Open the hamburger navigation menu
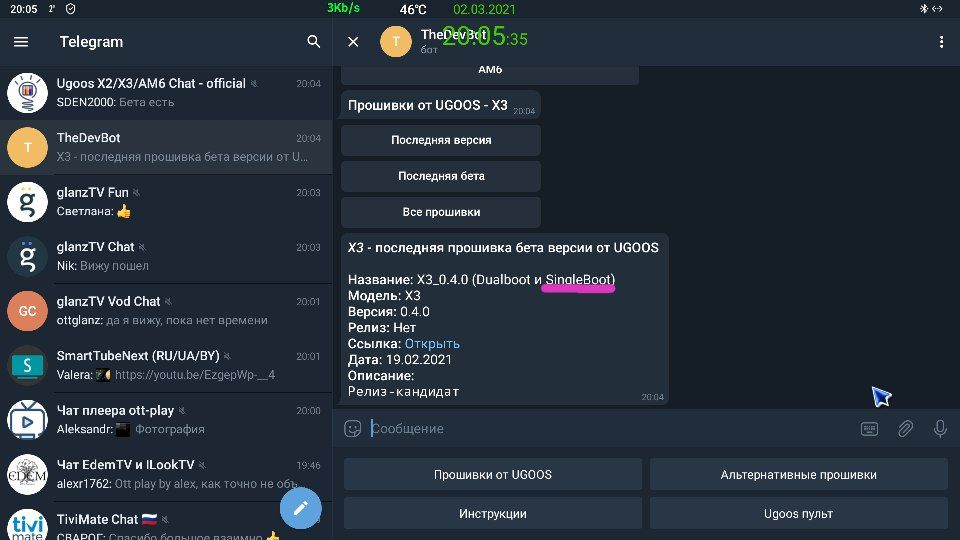 click(x=21, y=42)
